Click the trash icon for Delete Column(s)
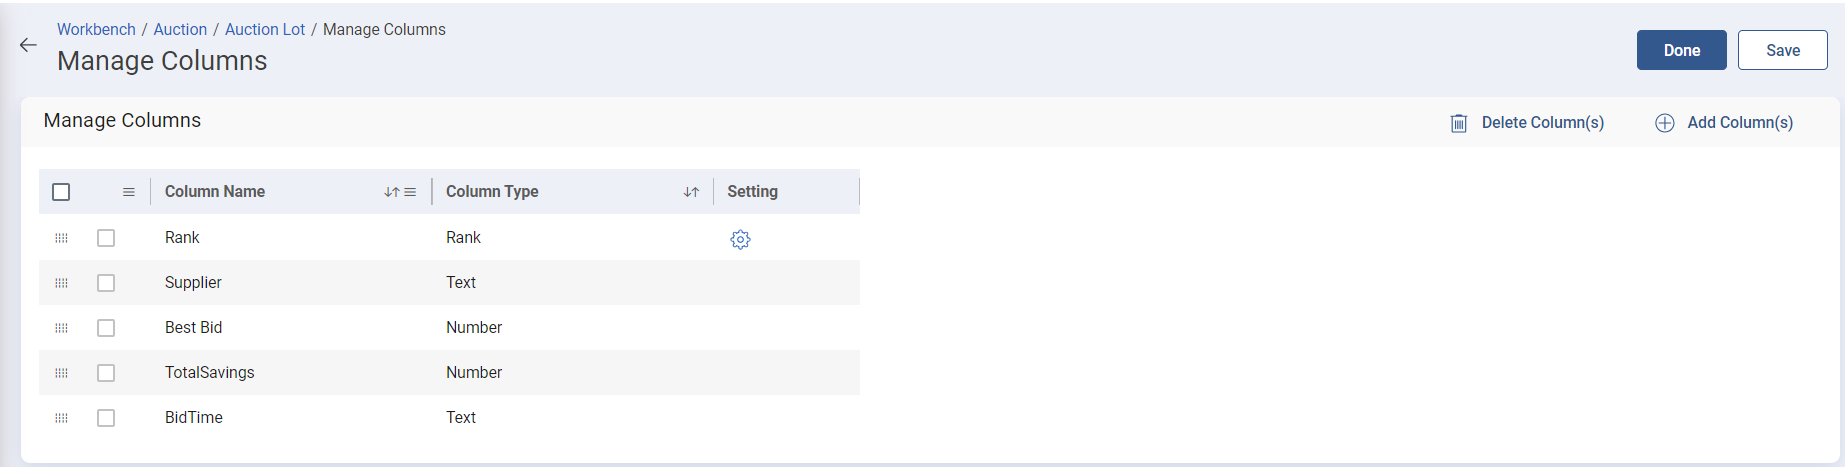Viewport: 1845px width, 467px height. click(x=1459, y=123)
